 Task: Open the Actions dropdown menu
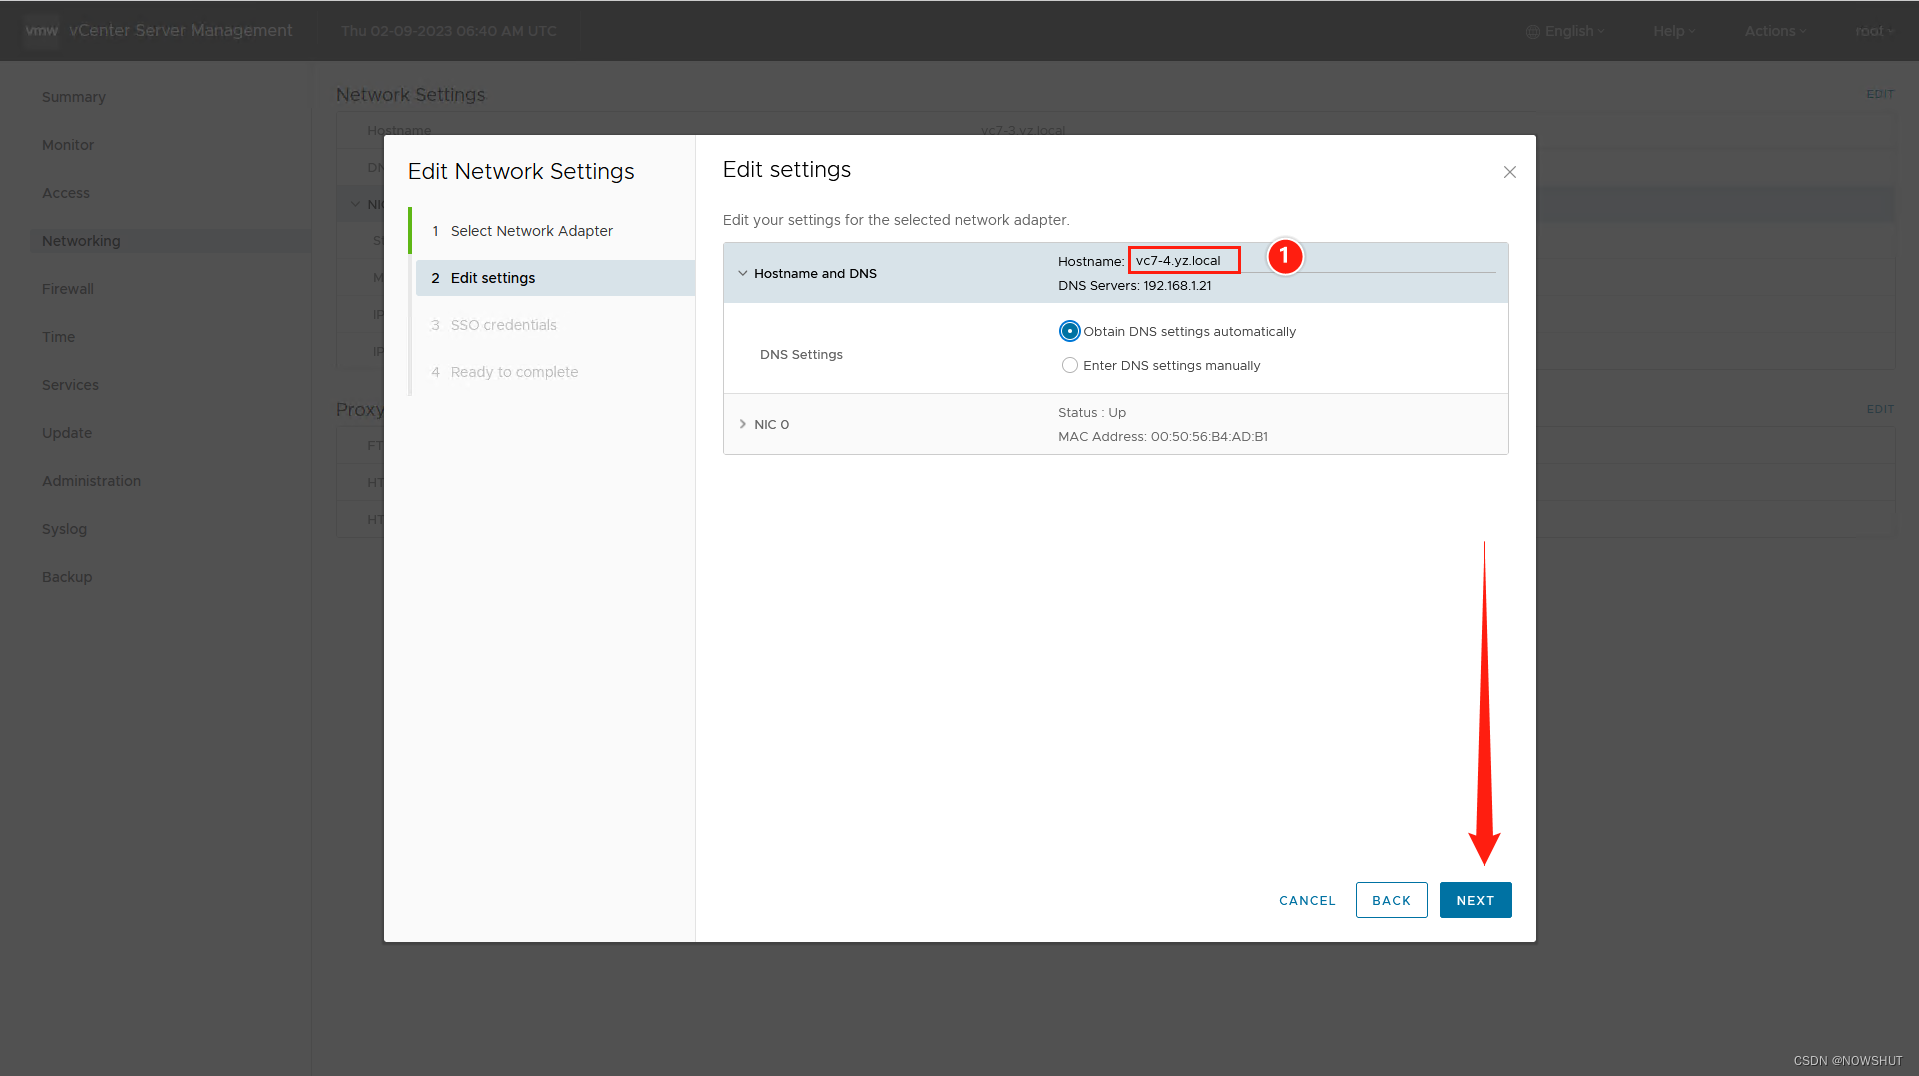point(1775,31)
